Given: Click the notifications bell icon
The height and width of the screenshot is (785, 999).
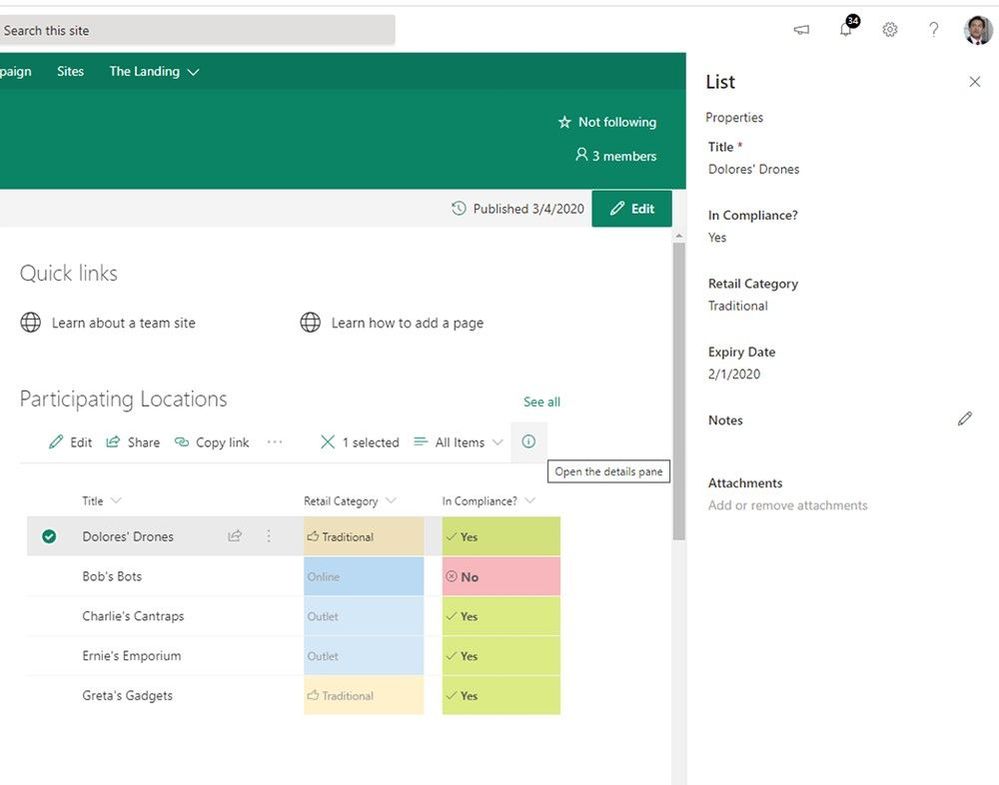Looking at the screenshot, I should 846,30.
